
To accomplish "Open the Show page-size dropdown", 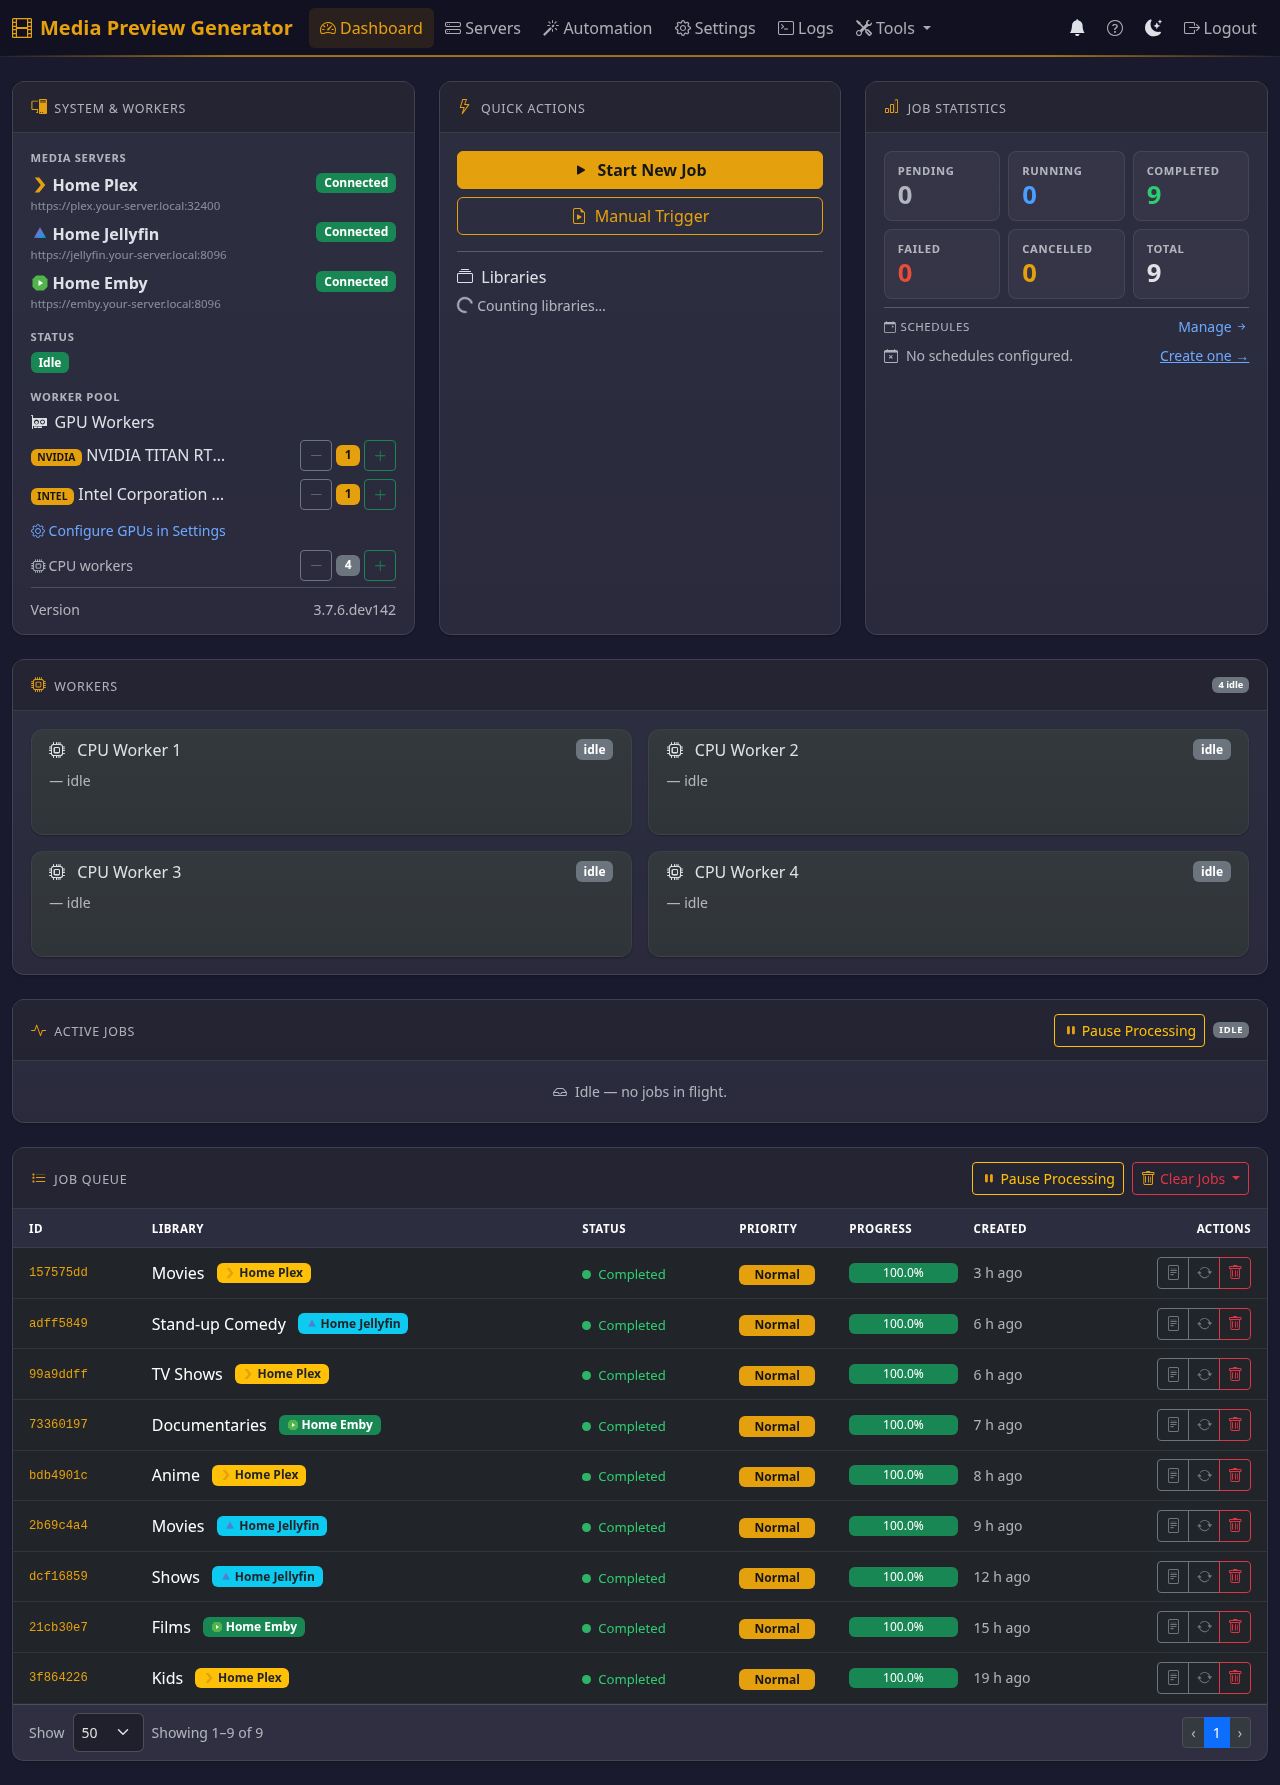I will click(x=107, y=1733).
